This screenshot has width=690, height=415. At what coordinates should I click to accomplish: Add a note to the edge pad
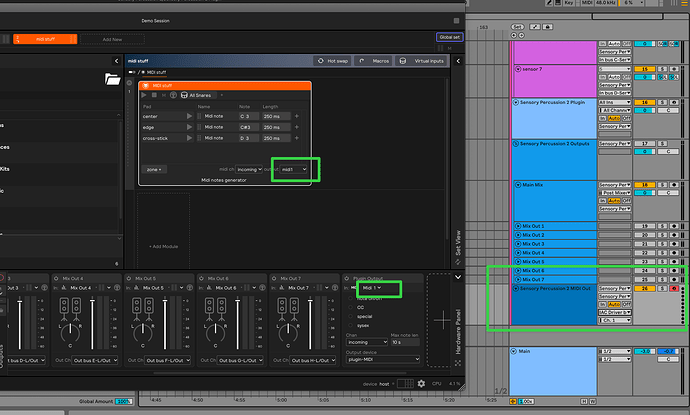point(297,127)
